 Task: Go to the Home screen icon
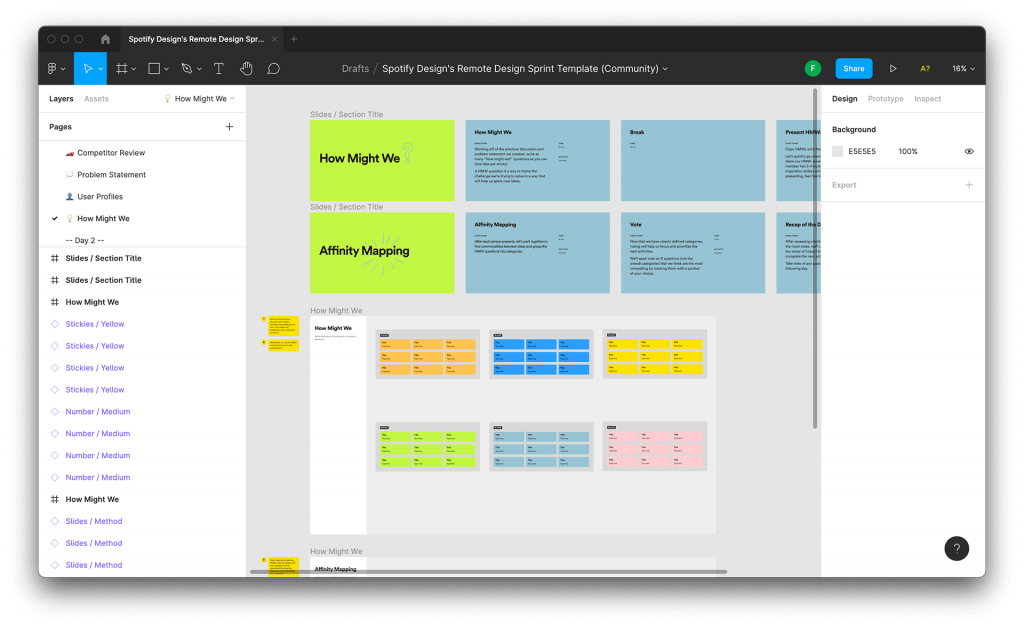tap(105, 39)
